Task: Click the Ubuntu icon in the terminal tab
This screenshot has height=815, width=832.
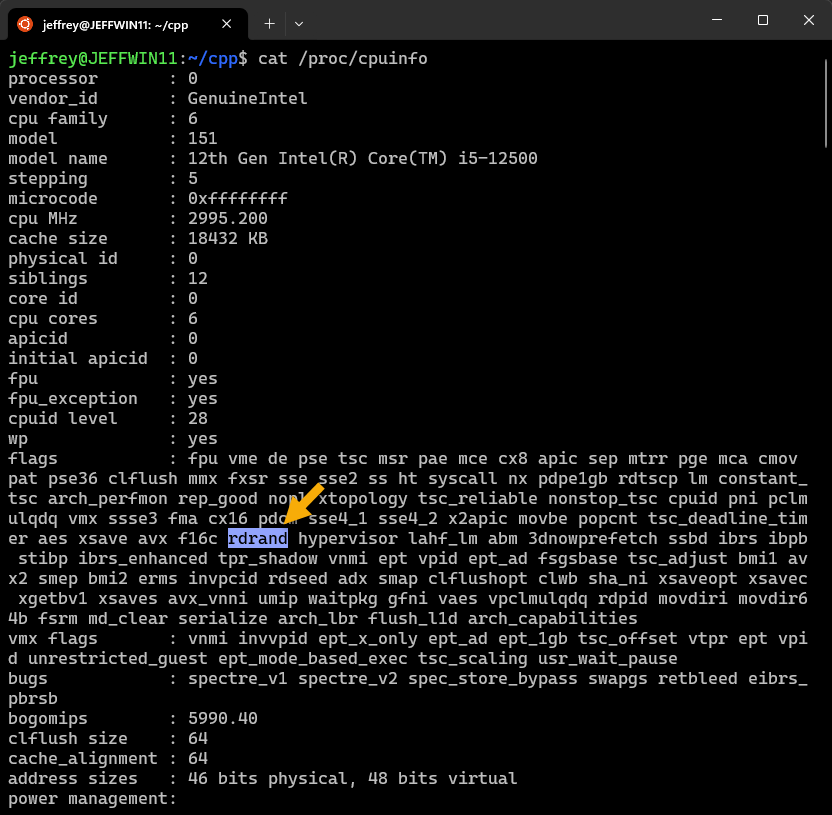Action: pos(25,22)
